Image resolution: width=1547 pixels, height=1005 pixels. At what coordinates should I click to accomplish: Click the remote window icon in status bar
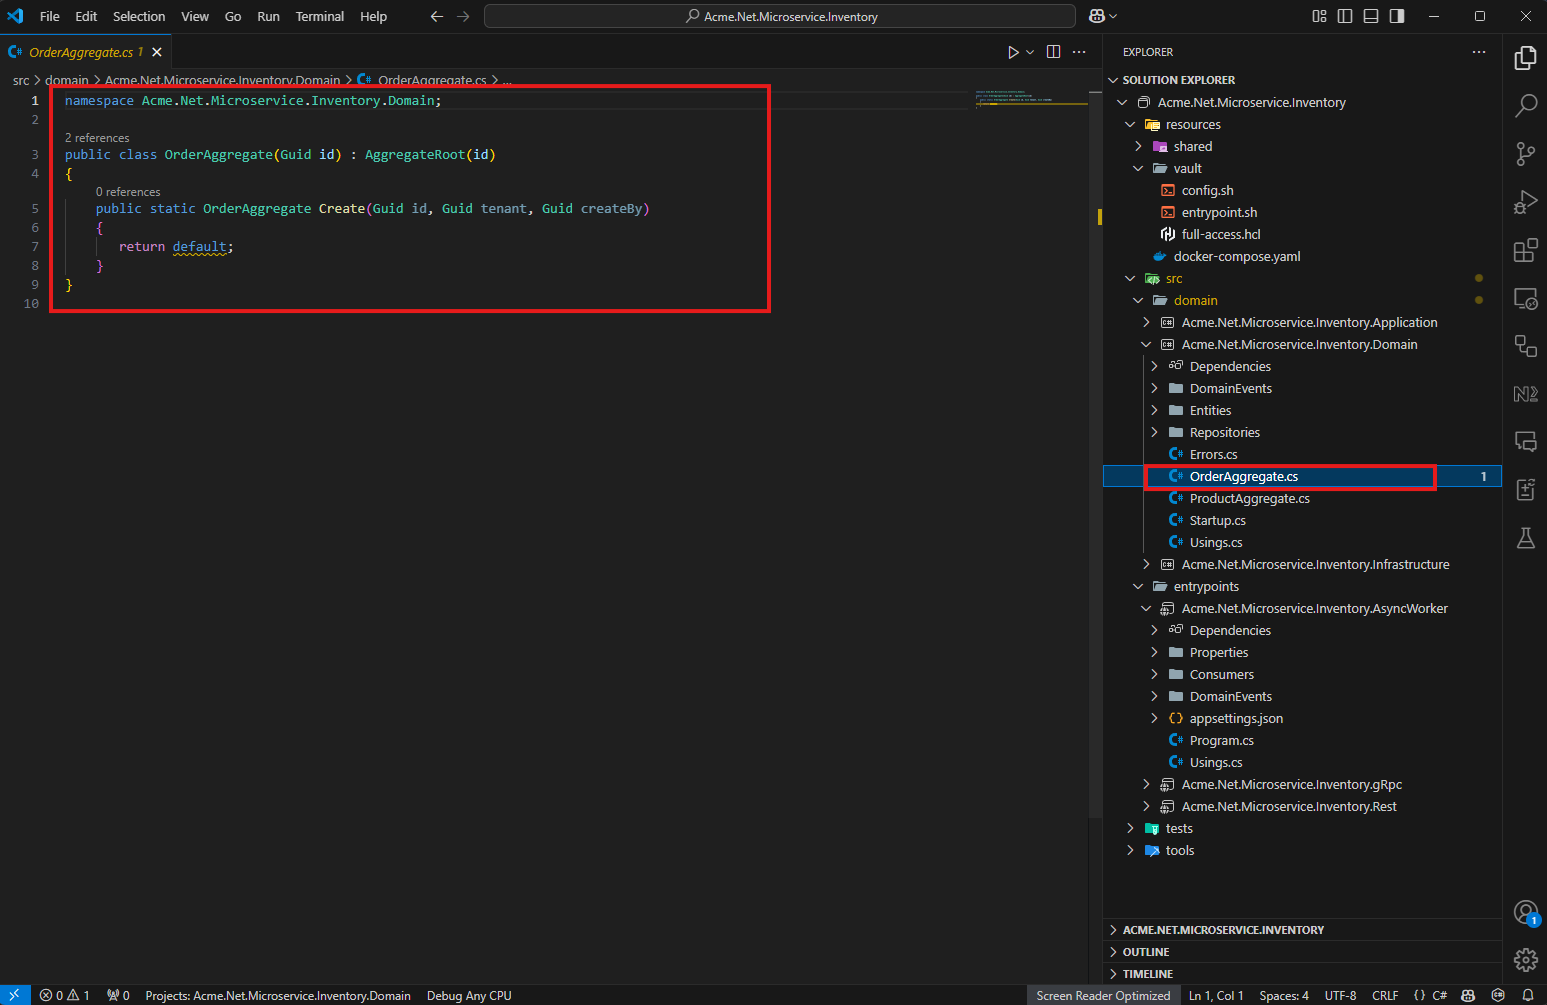(15, 995)
